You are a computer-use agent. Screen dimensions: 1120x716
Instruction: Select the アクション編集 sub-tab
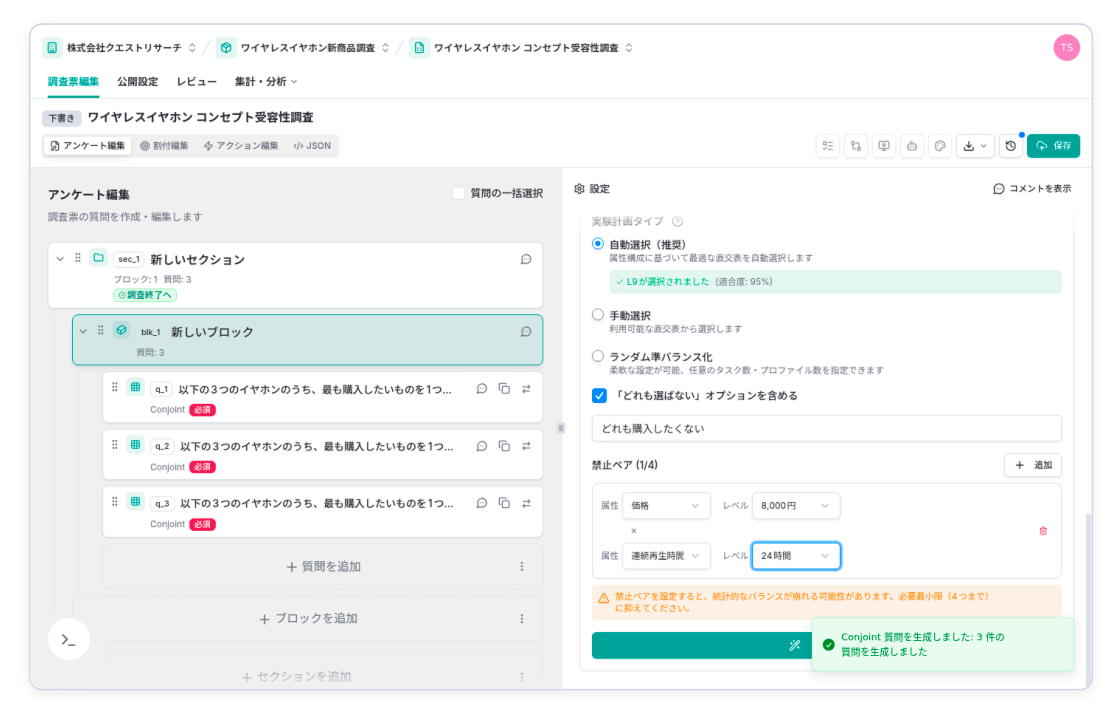(x=241, y=146)
